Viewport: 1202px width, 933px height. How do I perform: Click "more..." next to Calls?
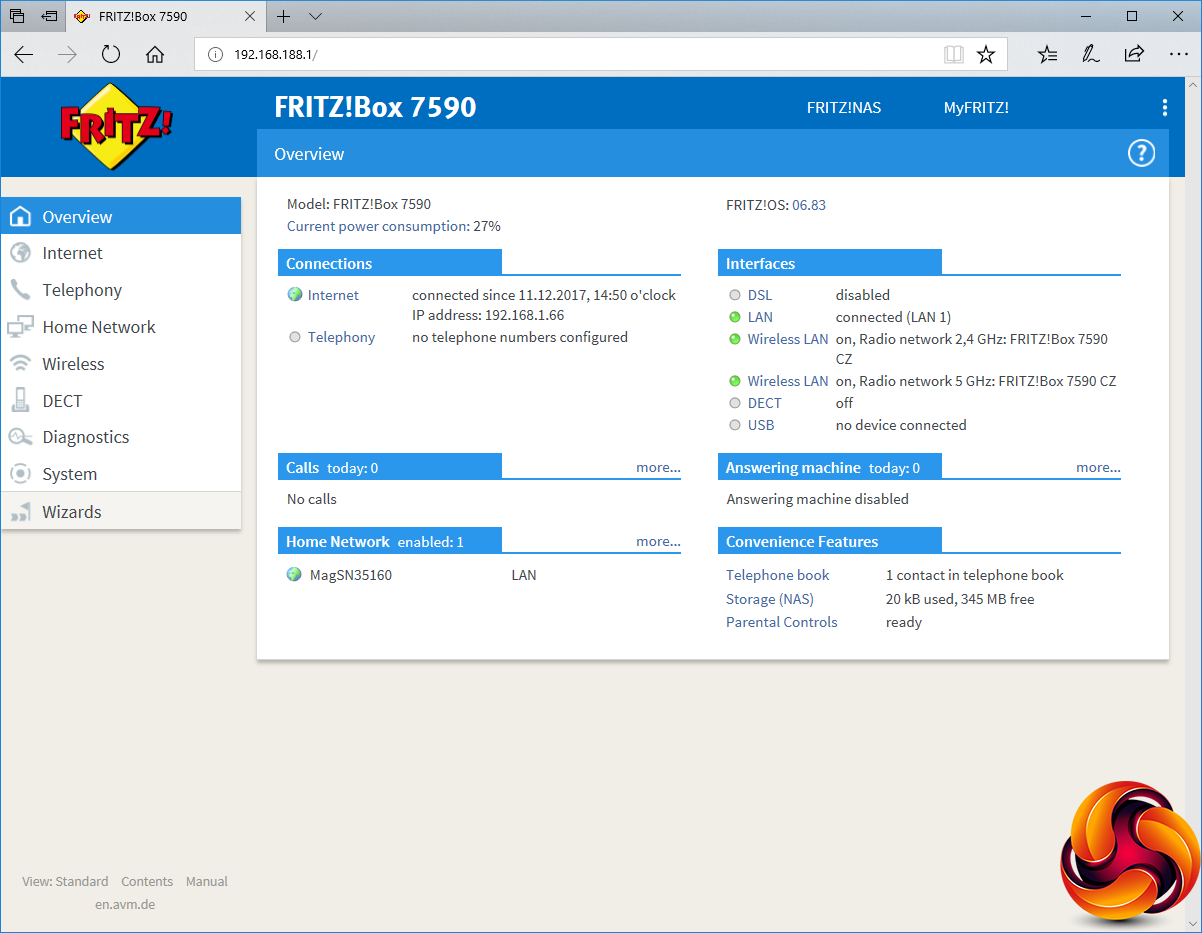point(658,467)
